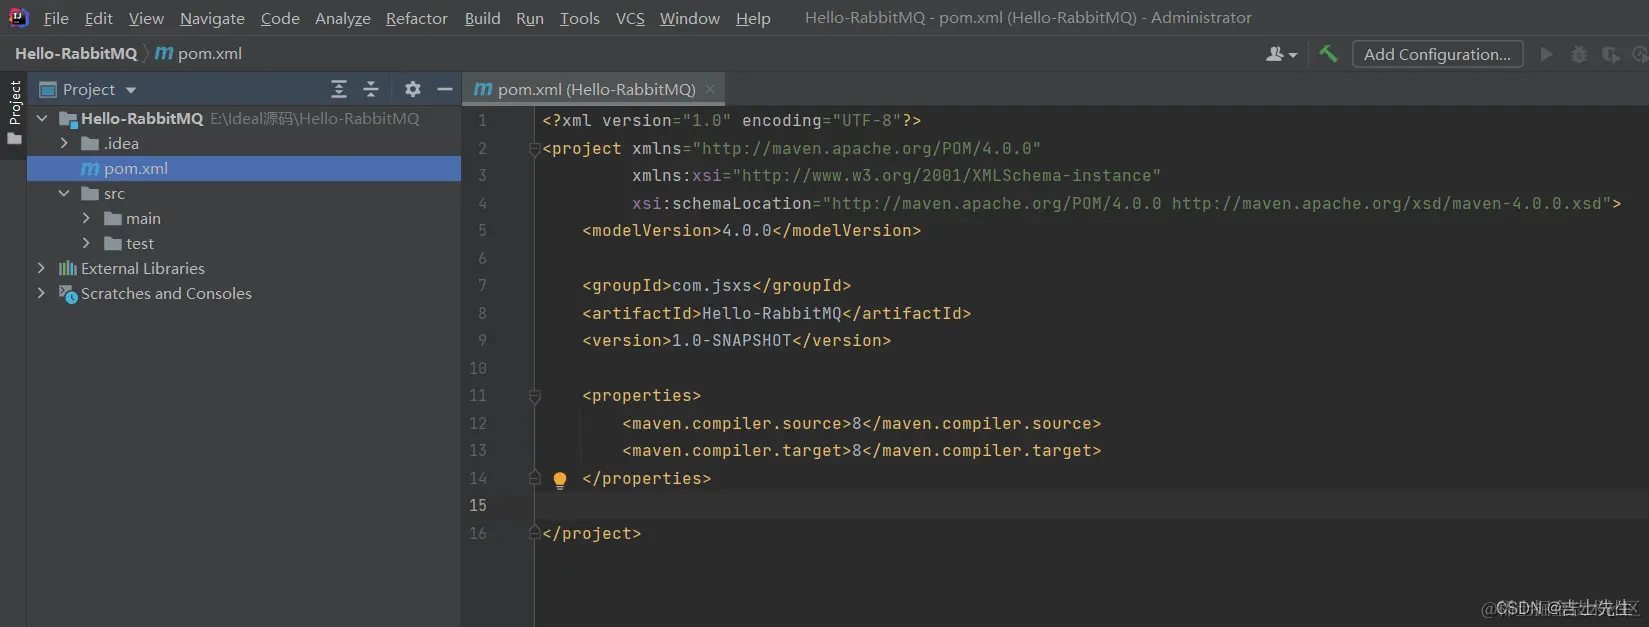Image resolution: width=1649 pixels, height=627 pixels.
Task: Open the Code menu
Action: pos(280,18)
